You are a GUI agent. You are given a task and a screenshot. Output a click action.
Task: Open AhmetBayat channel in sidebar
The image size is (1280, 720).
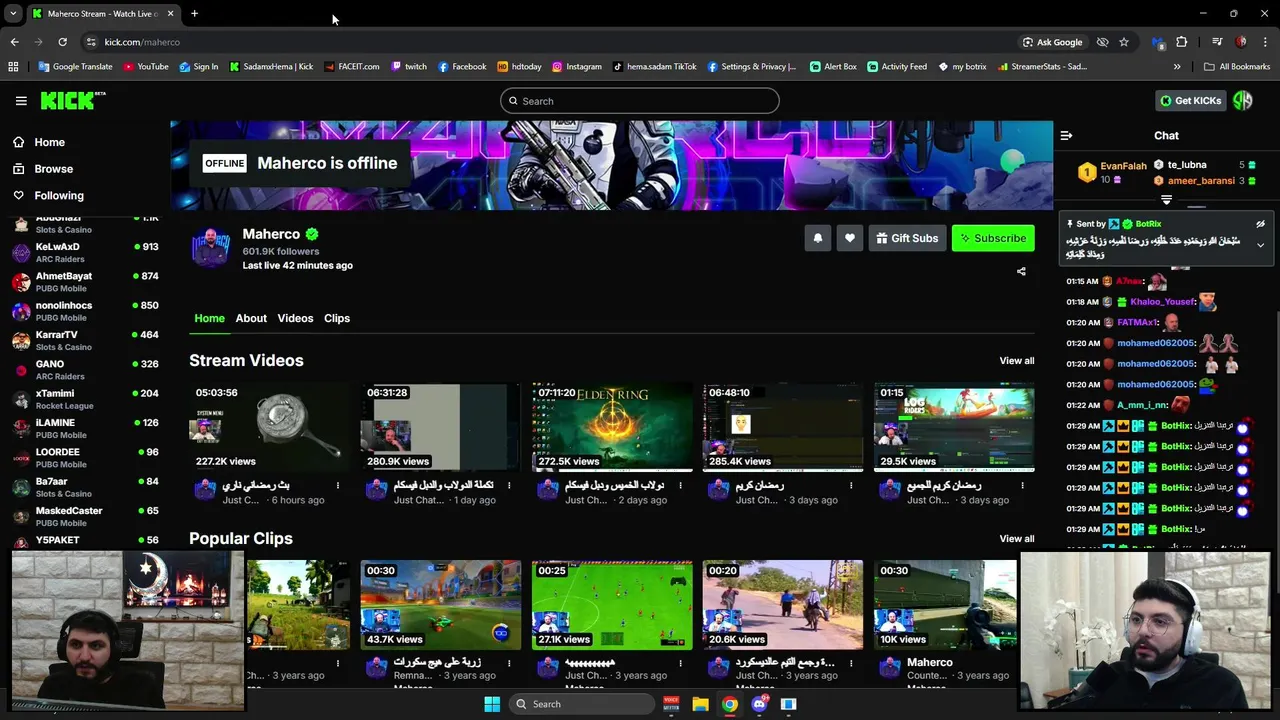point(85,282)
